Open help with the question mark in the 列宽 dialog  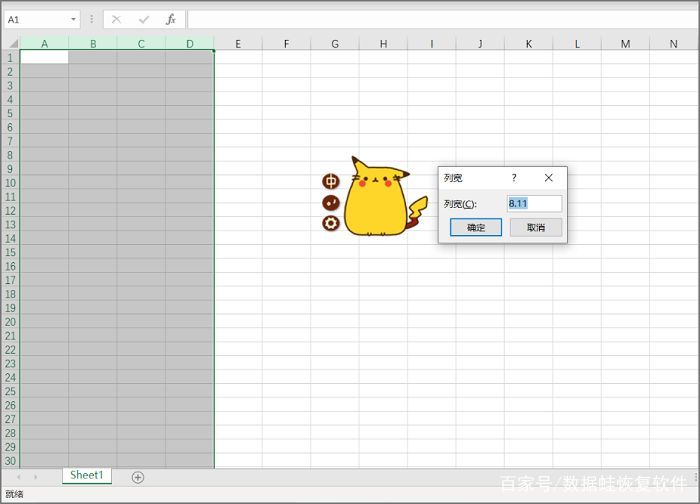click(514, 178)
